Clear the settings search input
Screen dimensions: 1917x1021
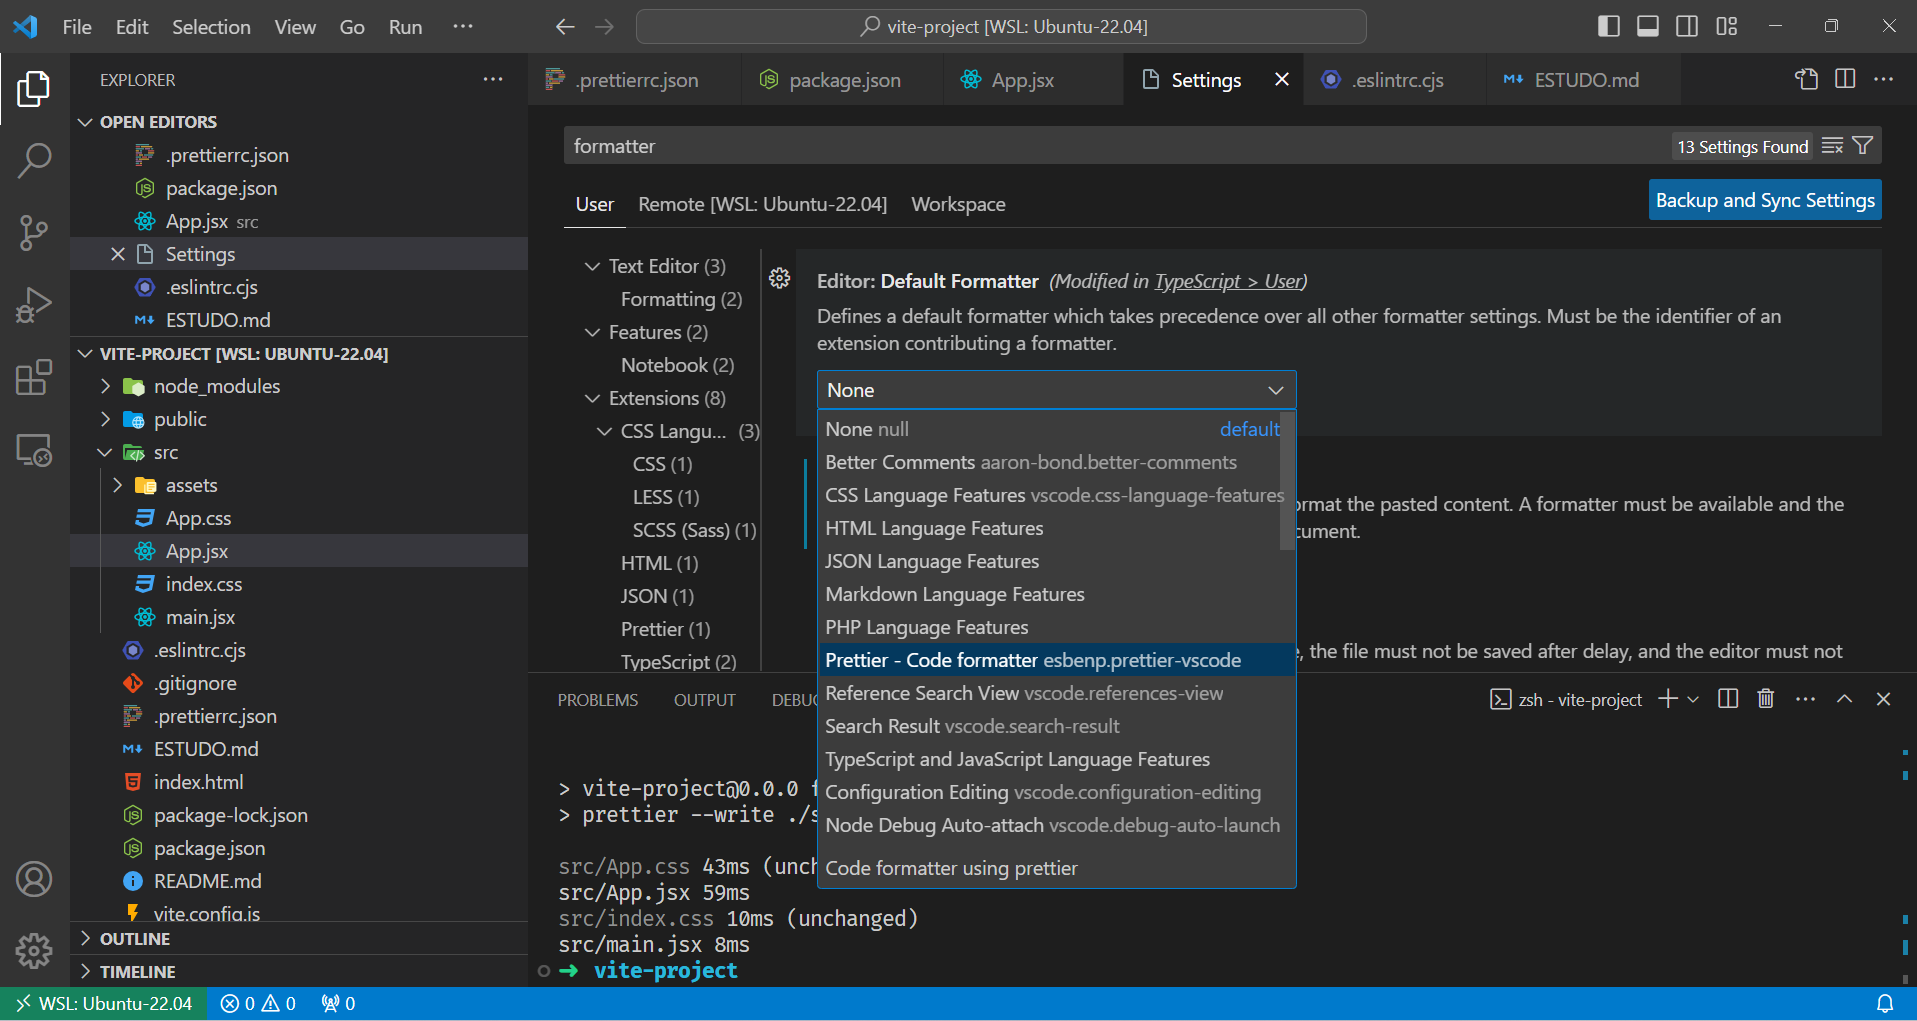[x=1832, y=146]
